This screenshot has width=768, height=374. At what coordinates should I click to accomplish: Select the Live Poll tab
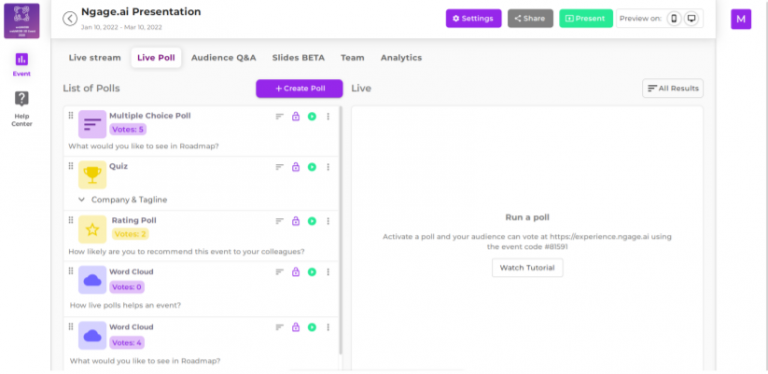156,58
